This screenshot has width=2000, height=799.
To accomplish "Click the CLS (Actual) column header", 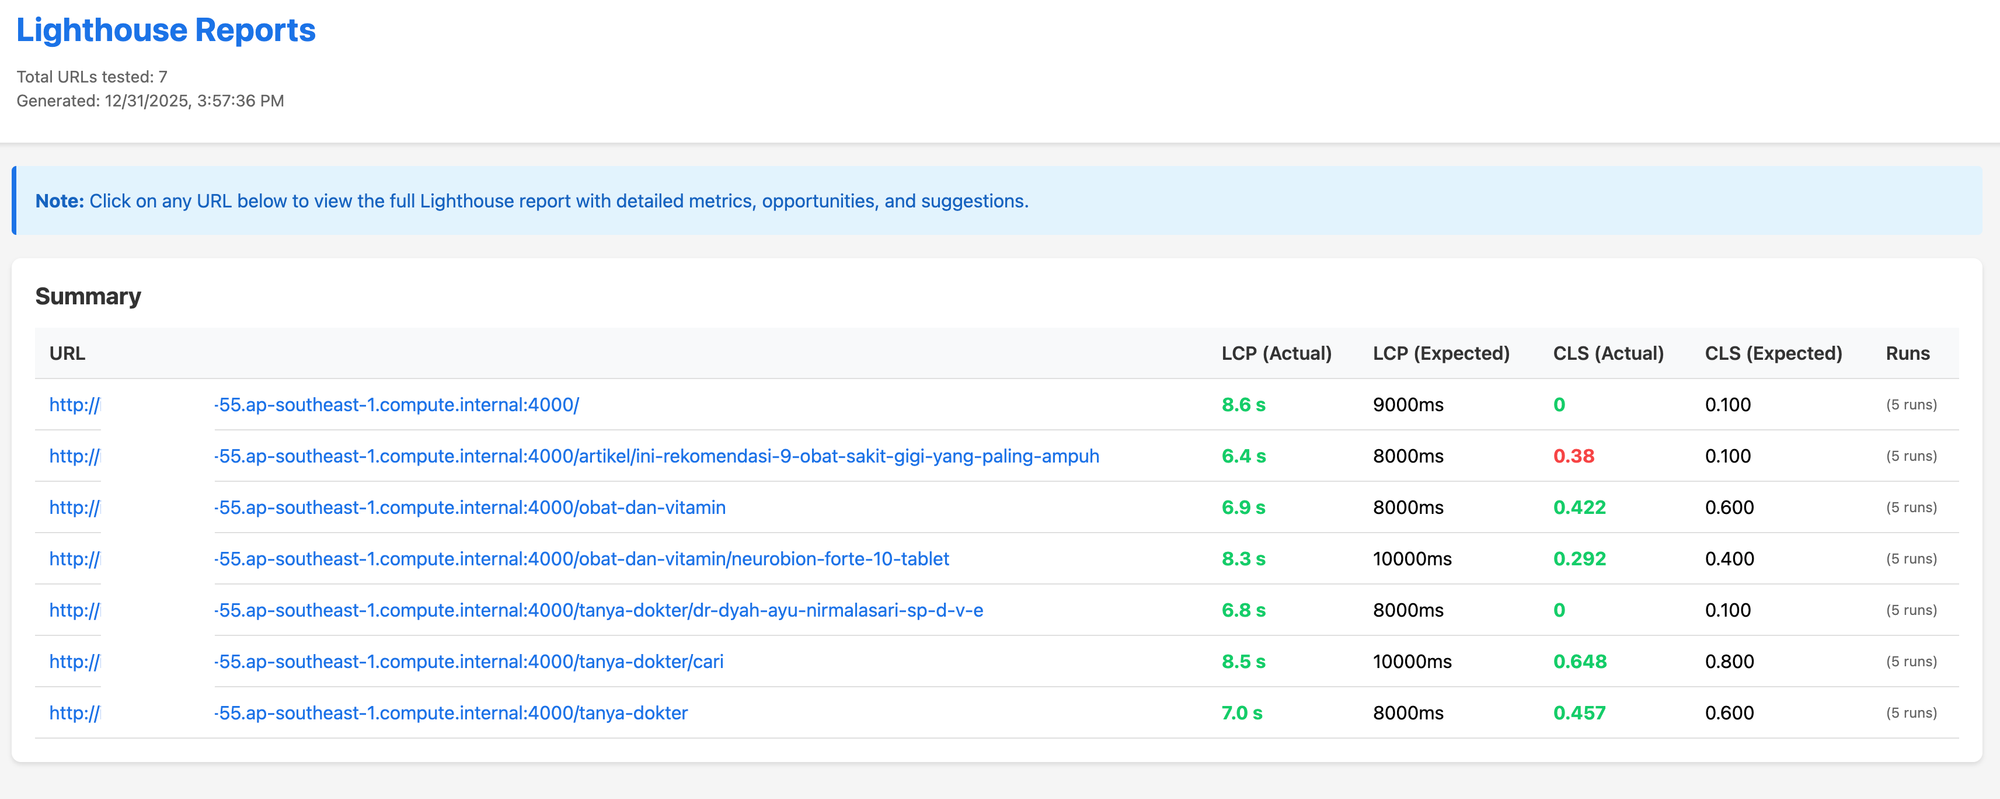I will (x=1608, y=353).
